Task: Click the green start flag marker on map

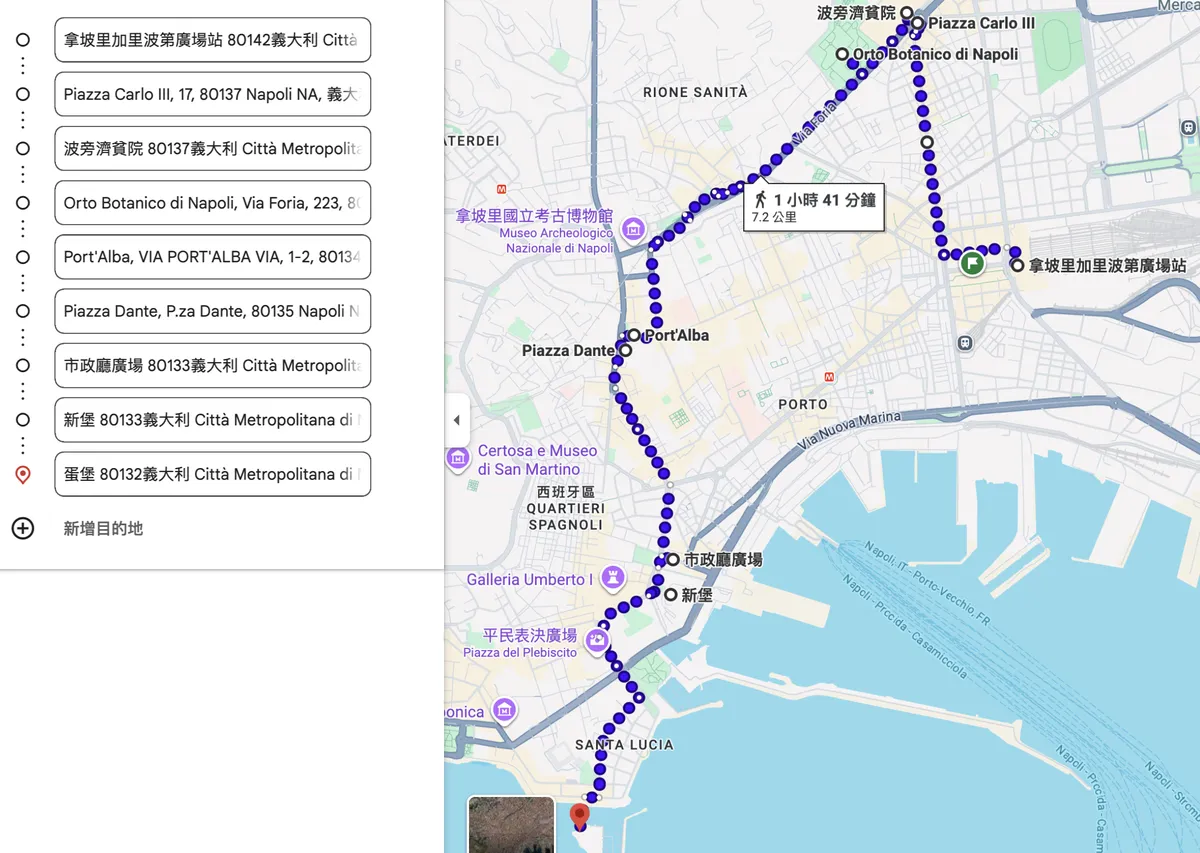Action: pyautogui.click(x=972, y=264)
